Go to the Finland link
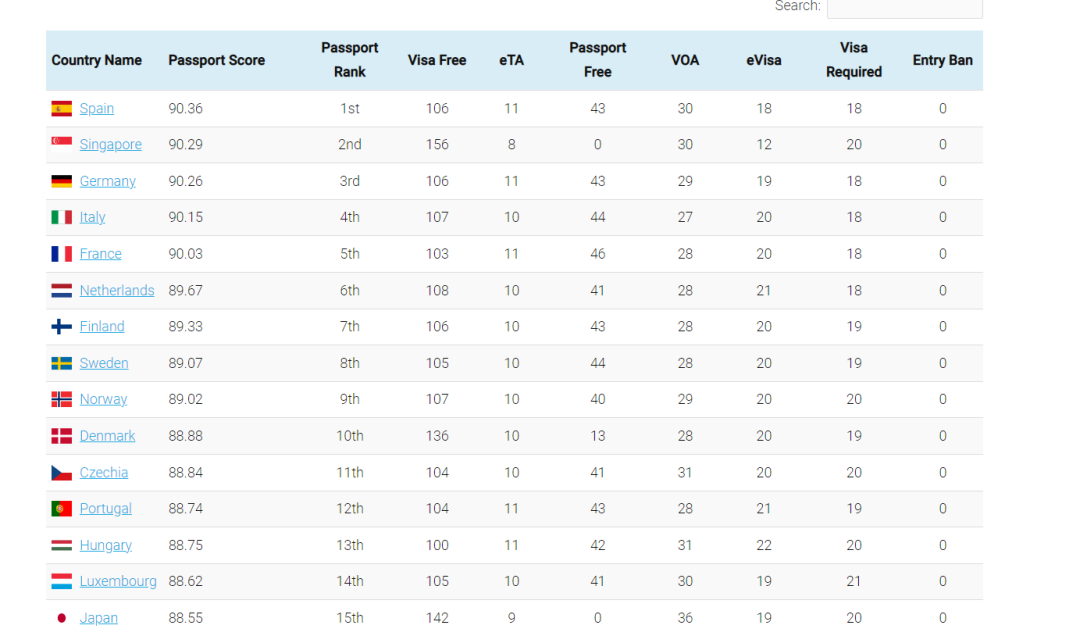The width and height of the screenshot is (1080, 636). (x=102, y=327)
